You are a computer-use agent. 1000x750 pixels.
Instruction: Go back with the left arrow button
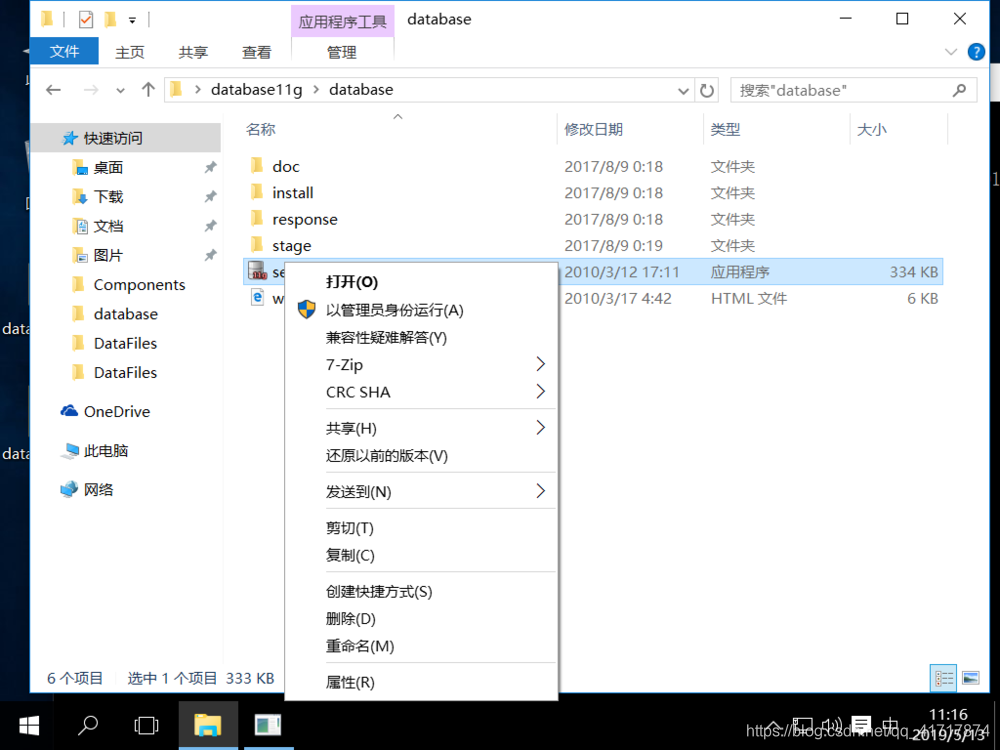(54, 90)
